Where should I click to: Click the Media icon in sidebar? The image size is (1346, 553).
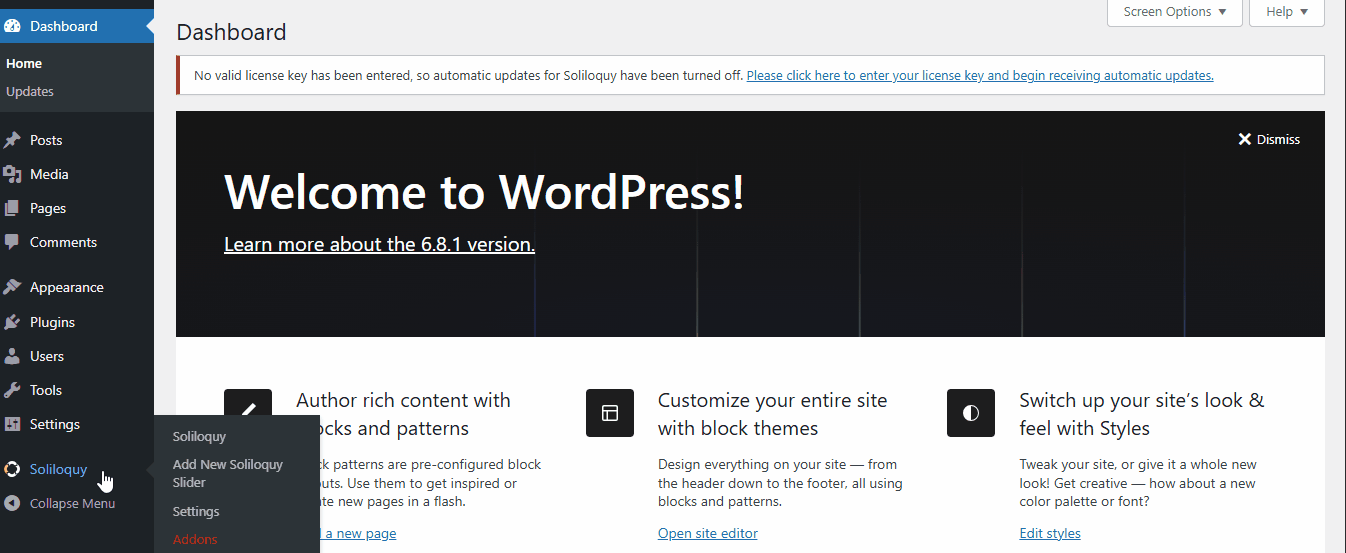(x=12, y=174)
